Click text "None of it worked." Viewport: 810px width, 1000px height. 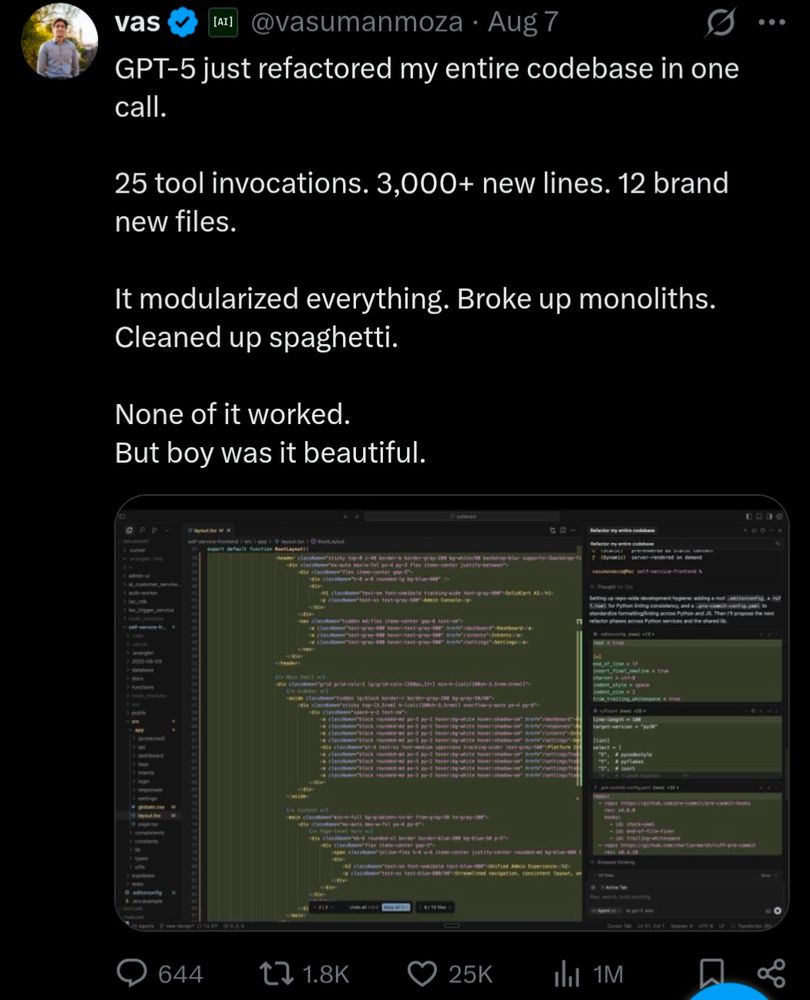click(x=232, y=415)
